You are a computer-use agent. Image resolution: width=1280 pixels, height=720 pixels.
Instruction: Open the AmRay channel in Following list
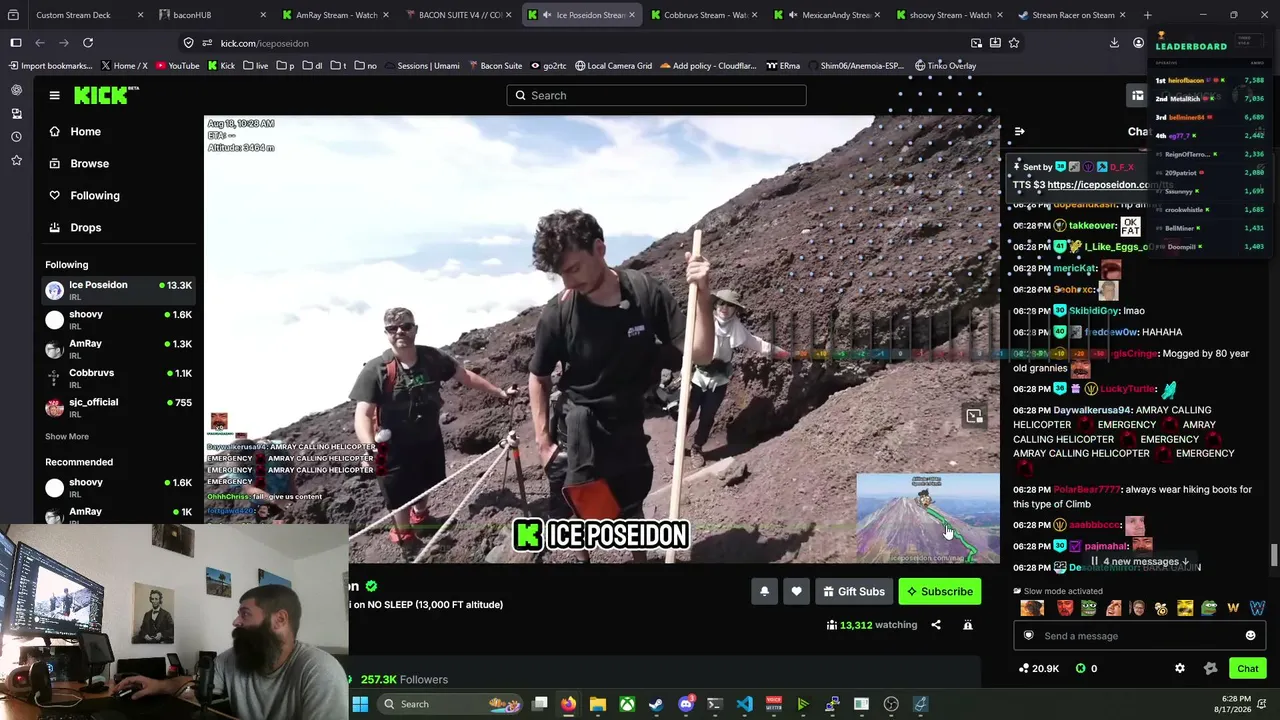118,349
